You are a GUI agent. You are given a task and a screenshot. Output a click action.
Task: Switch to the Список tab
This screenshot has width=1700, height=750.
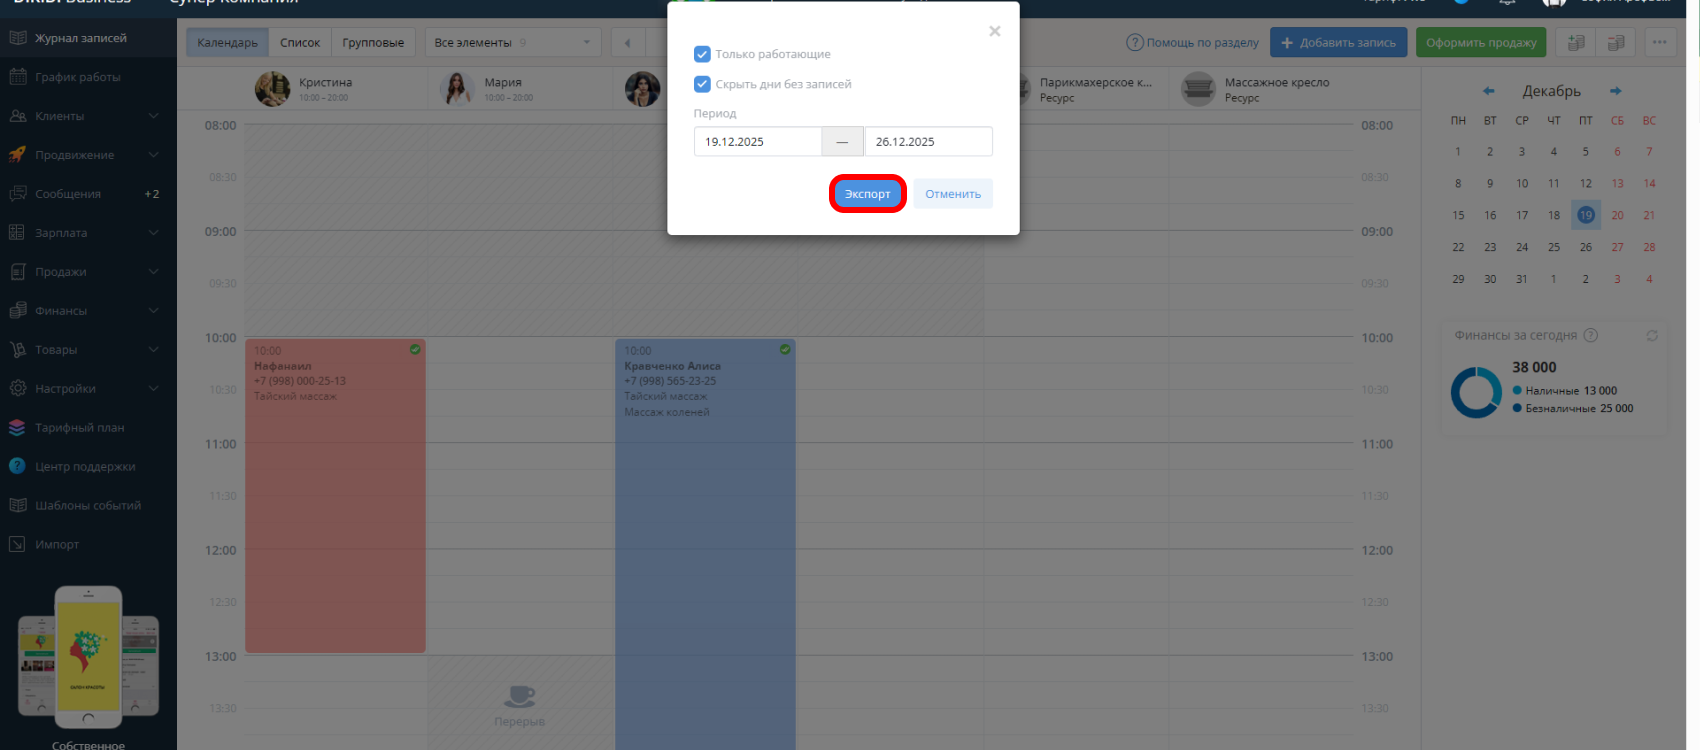coord(300,42)
